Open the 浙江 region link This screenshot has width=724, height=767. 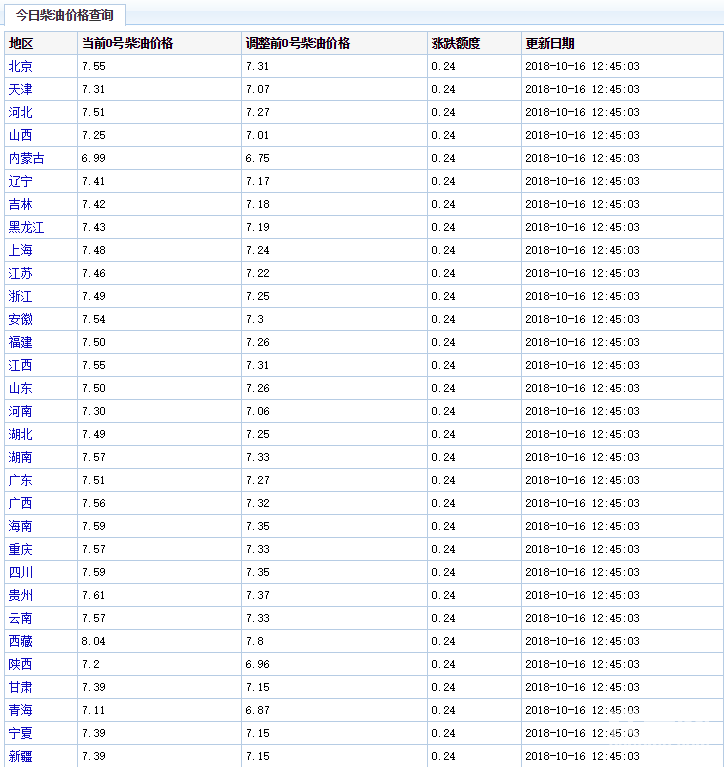(21, 296)
